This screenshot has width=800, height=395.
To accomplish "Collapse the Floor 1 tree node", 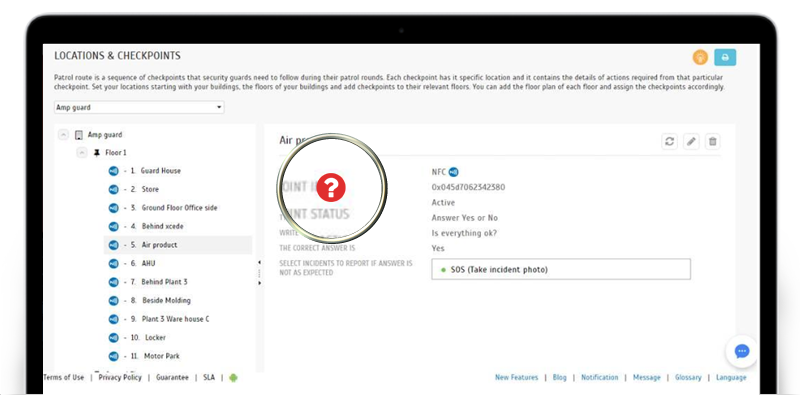I will tap(82, 153).
